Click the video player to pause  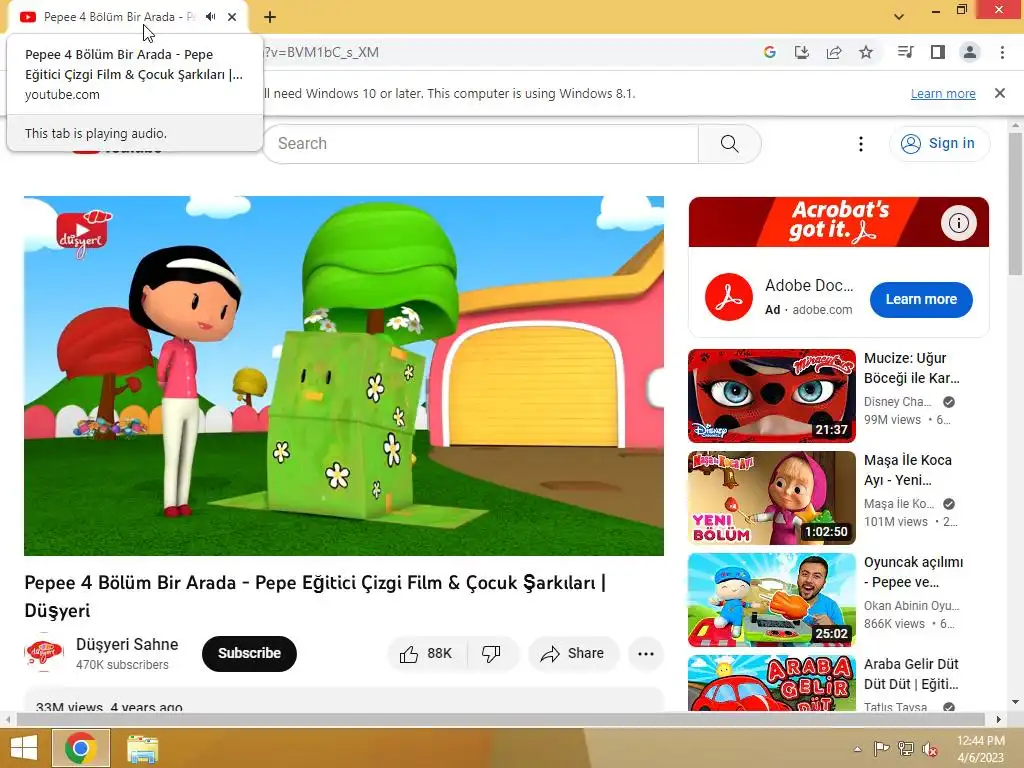point(344,376)
